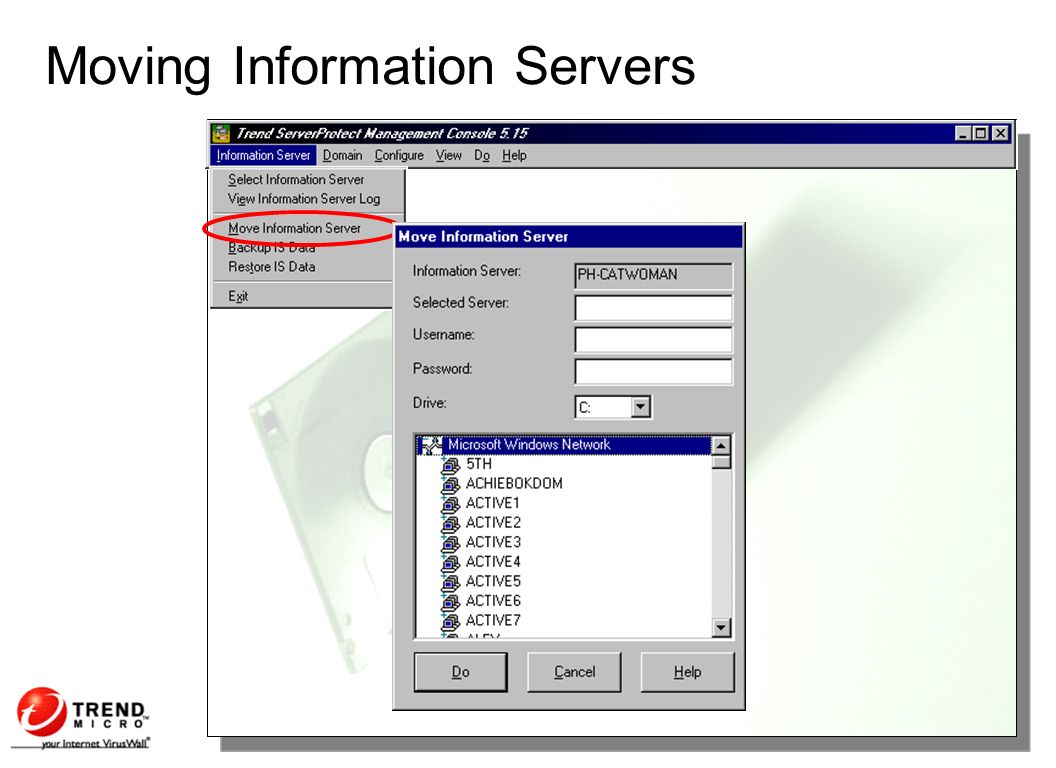Select the ACHIEBOKDOM domain
Image resolution: width=1056 pixels, height=768 pixels.
click(x=514, y=484)
